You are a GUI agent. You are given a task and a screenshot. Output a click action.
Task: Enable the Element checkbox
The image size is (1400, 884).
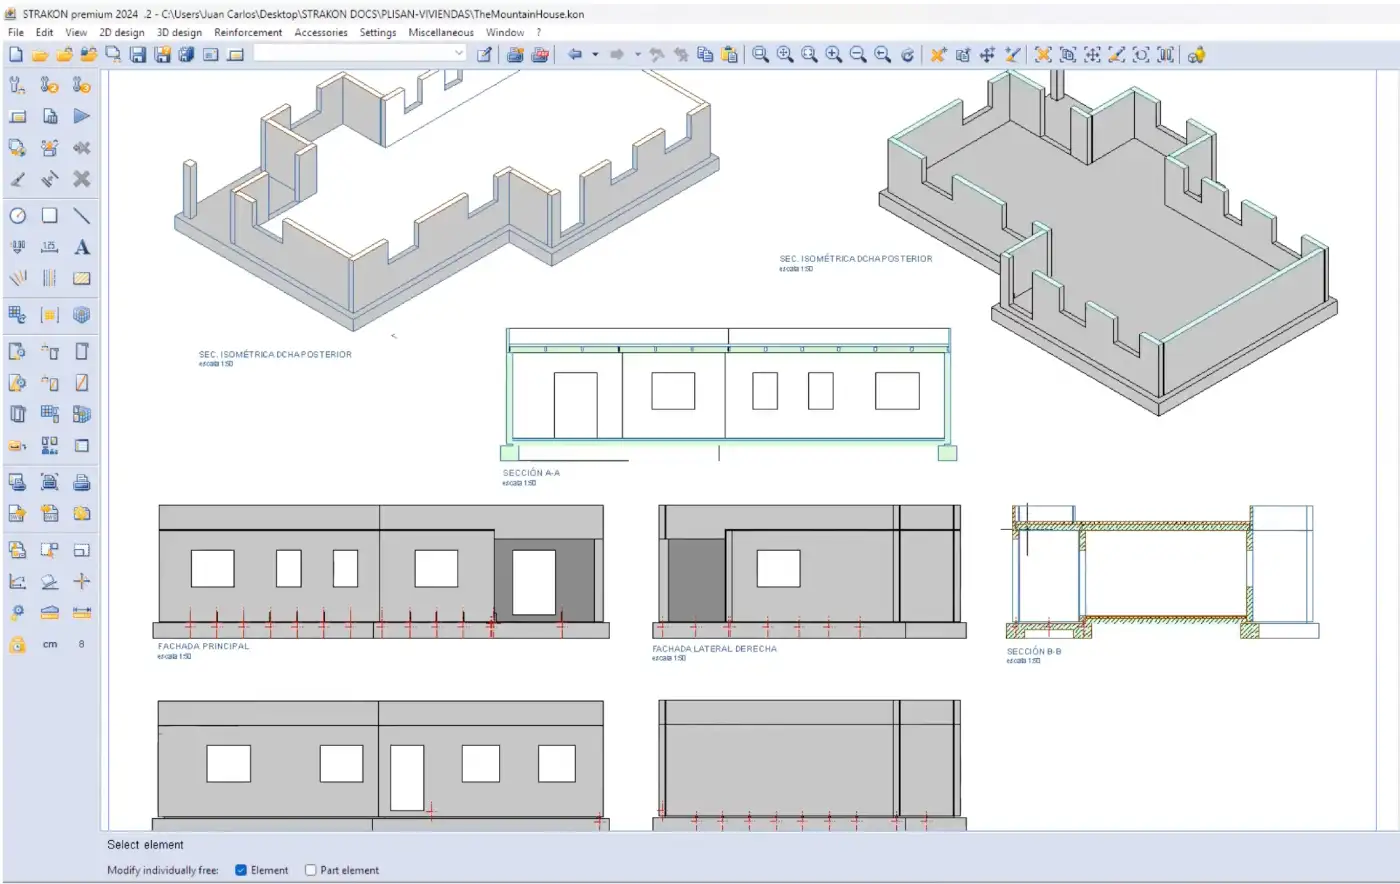pos(240,870)
